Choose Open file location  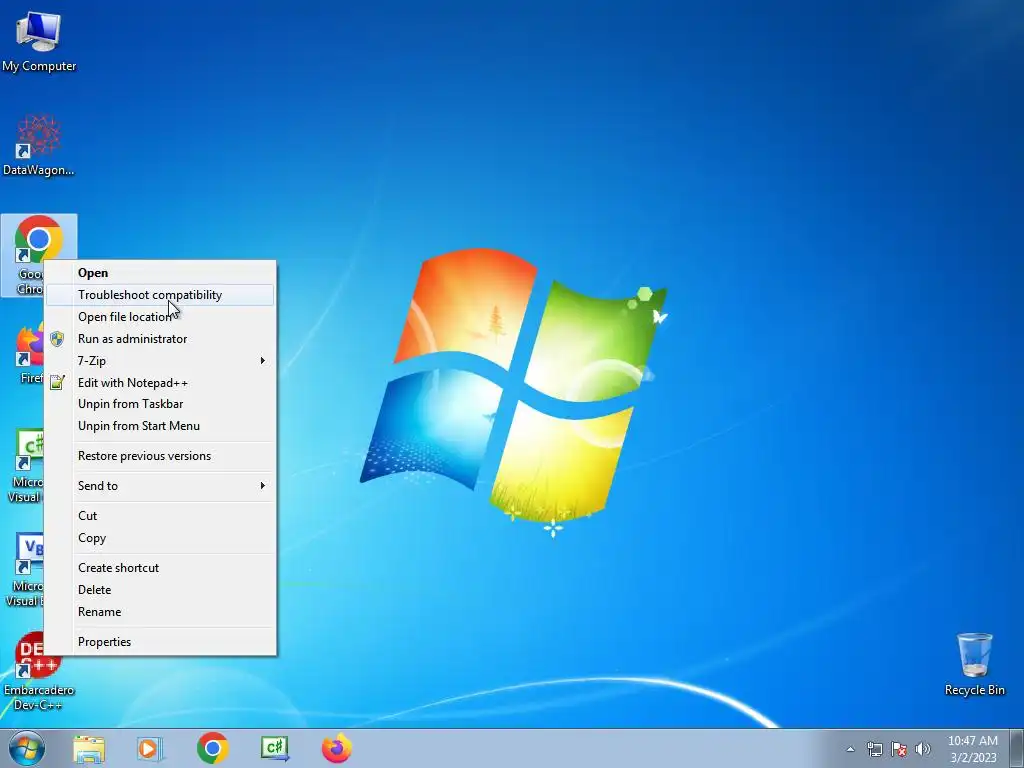tap(160, 317)
